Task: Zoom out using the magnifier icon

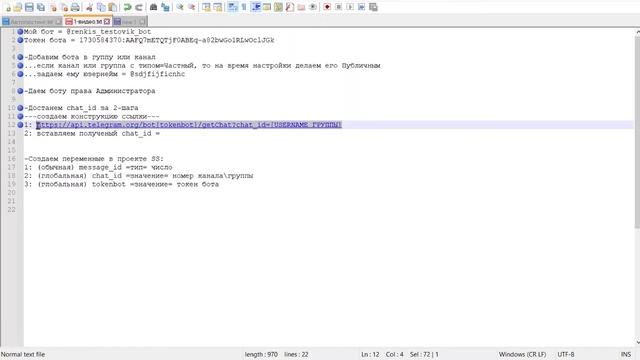Action: click(191, 7)
